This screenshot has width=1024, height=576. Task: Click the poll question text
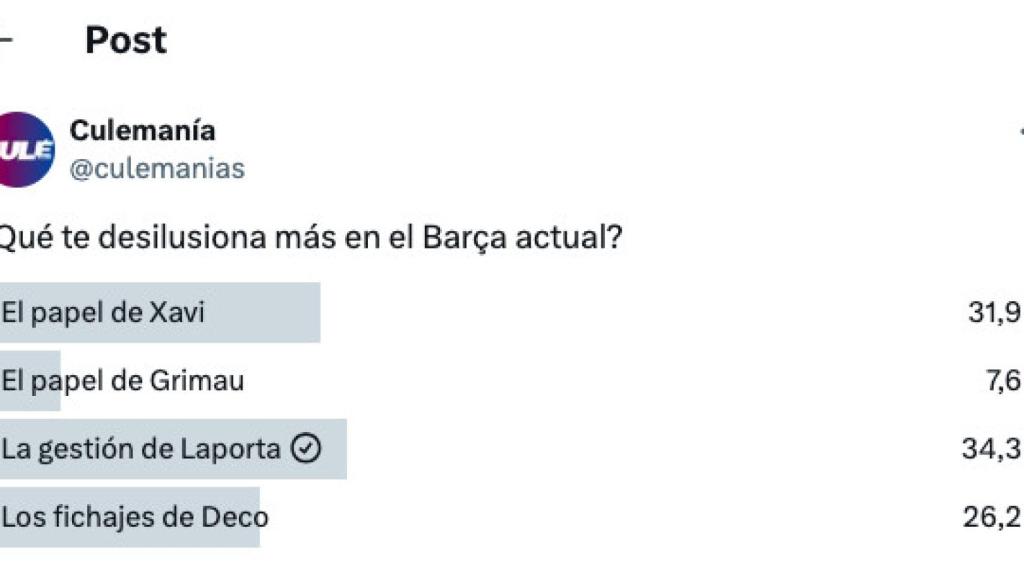coord(310,236)
